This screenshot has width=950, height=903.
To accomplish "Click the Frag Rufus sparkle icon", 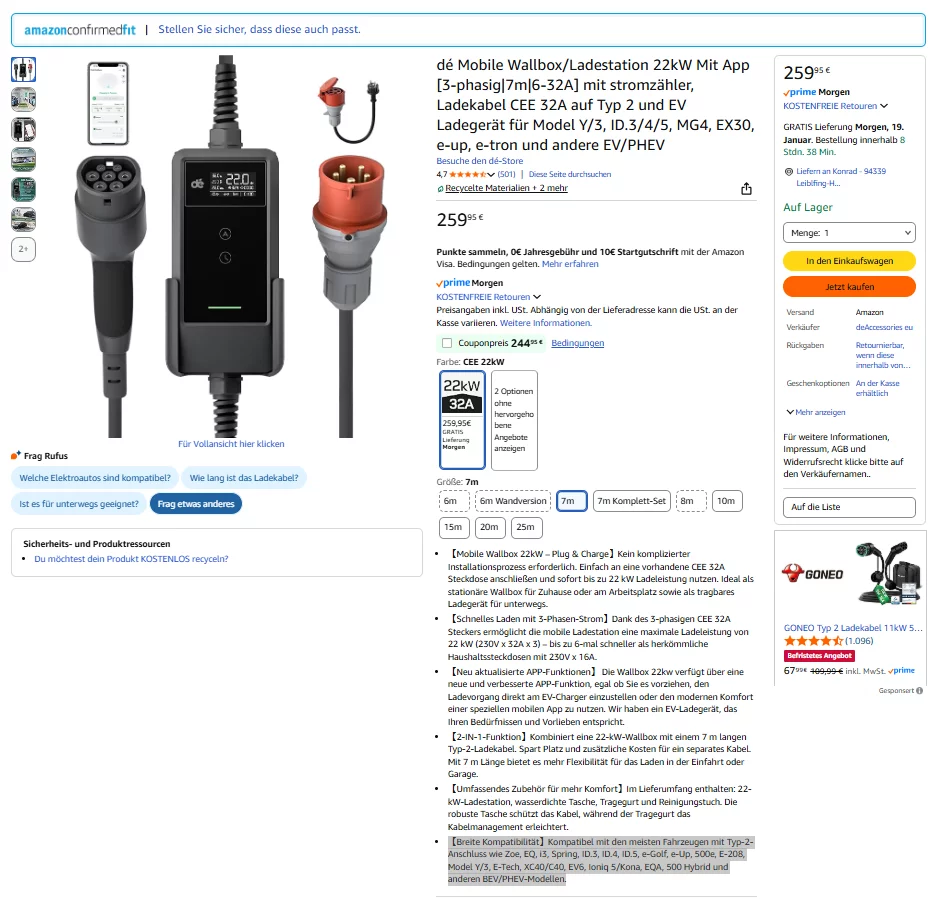I will coord(16,456).
